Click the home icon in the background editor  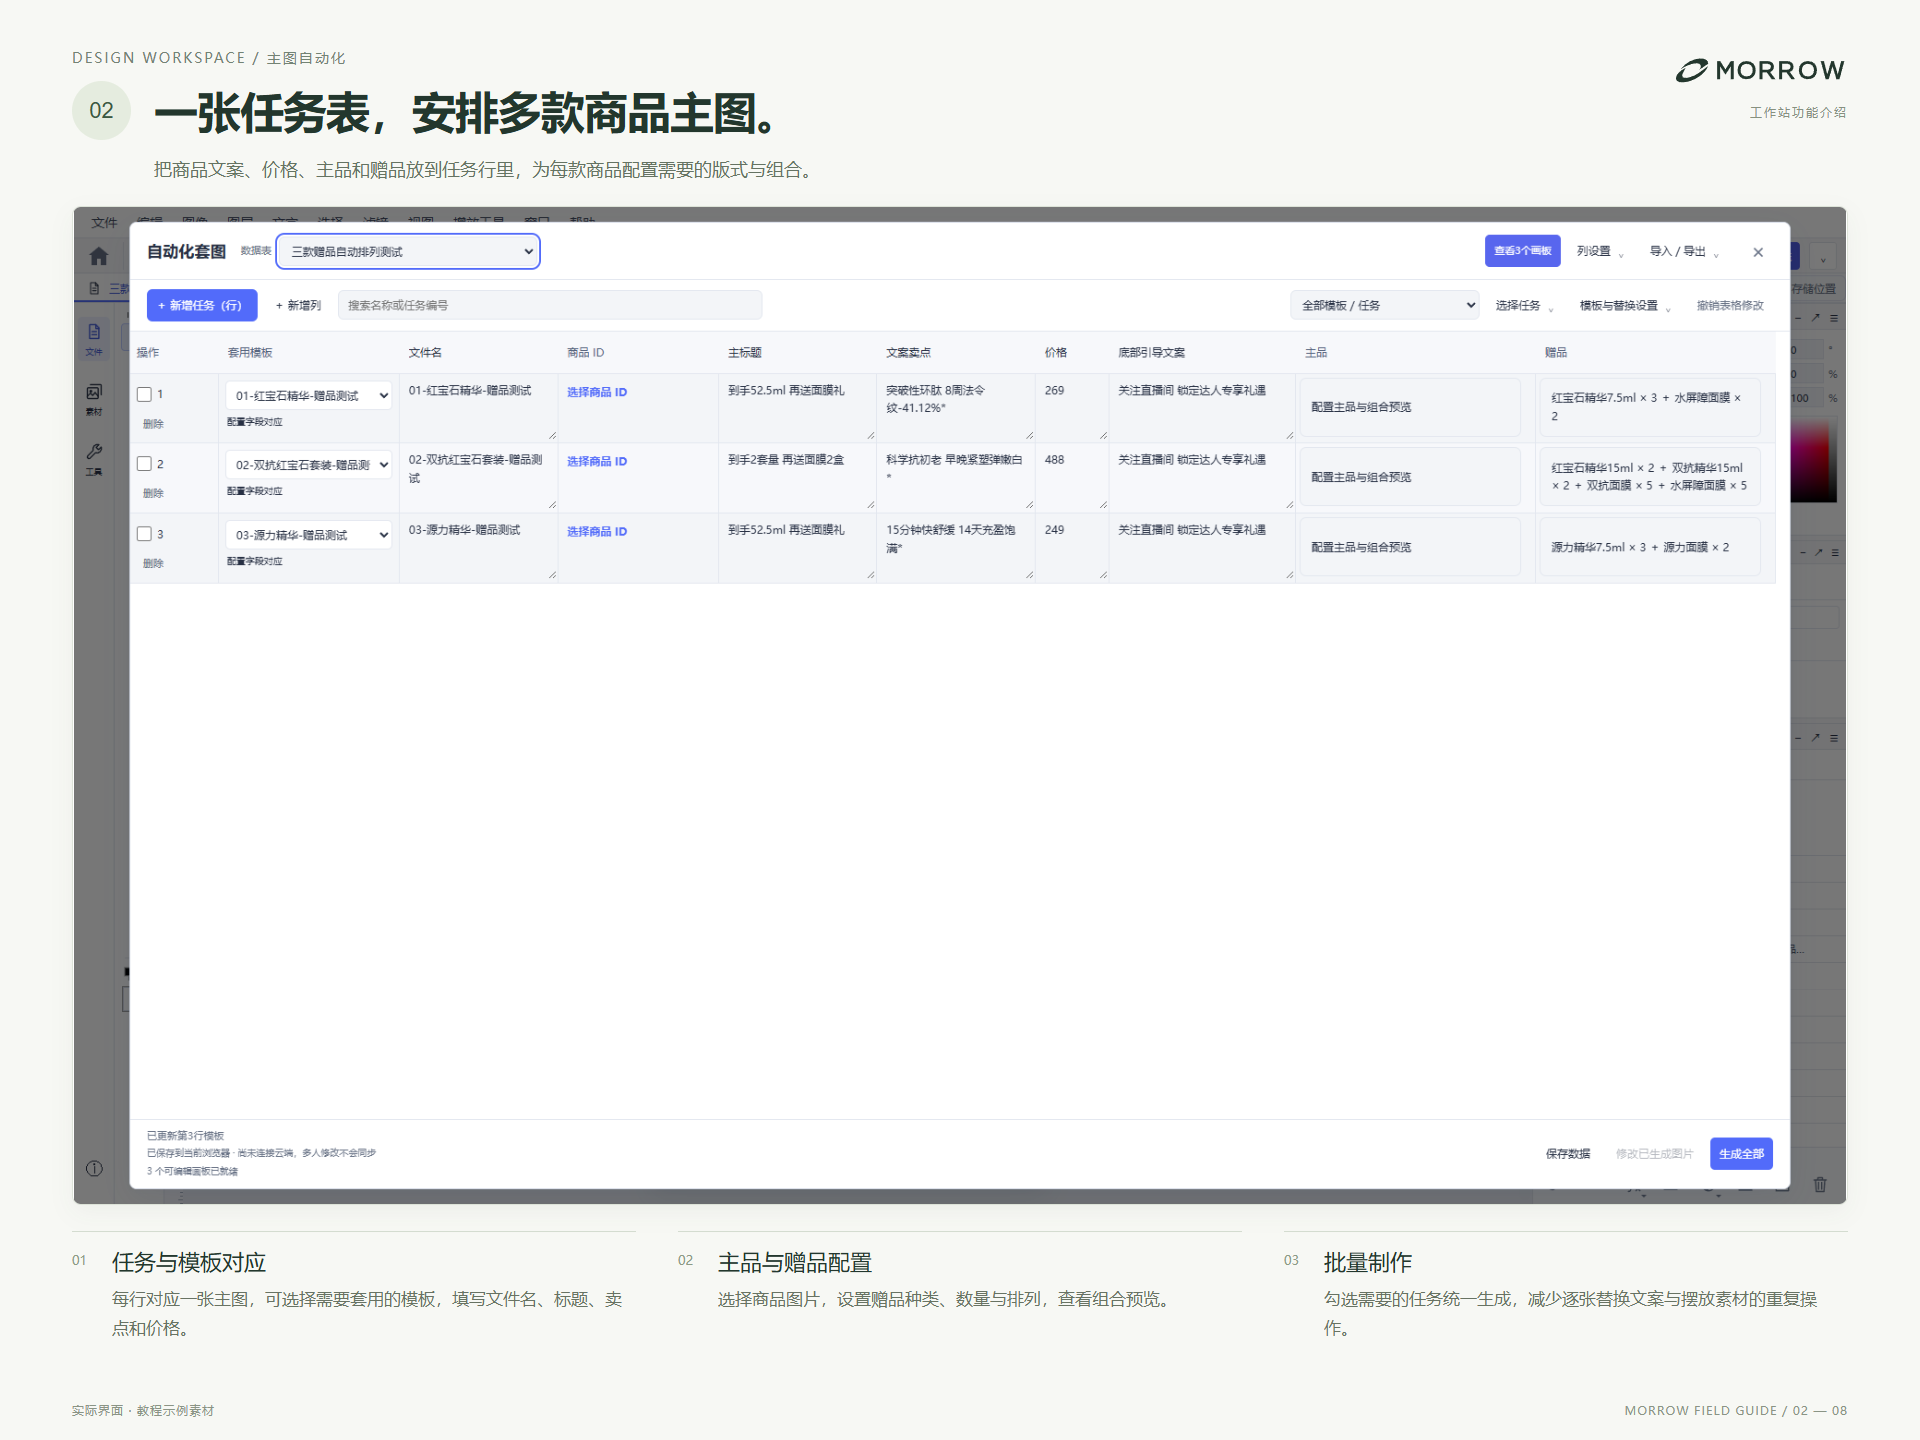point(98,257)
